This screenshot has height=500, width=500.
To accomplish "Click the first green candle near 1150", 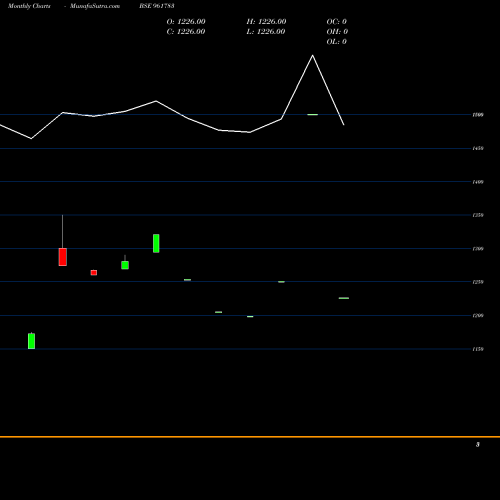I will [31, 341].
